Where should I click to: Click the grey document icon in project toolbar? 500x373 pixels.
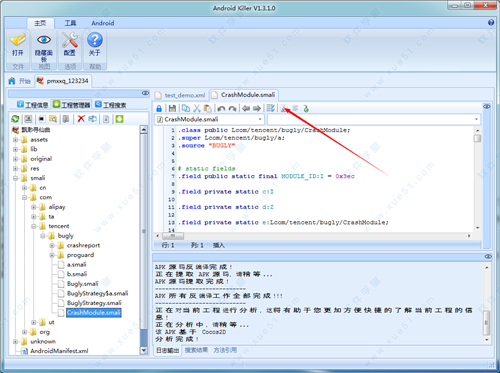pos(66,119)
